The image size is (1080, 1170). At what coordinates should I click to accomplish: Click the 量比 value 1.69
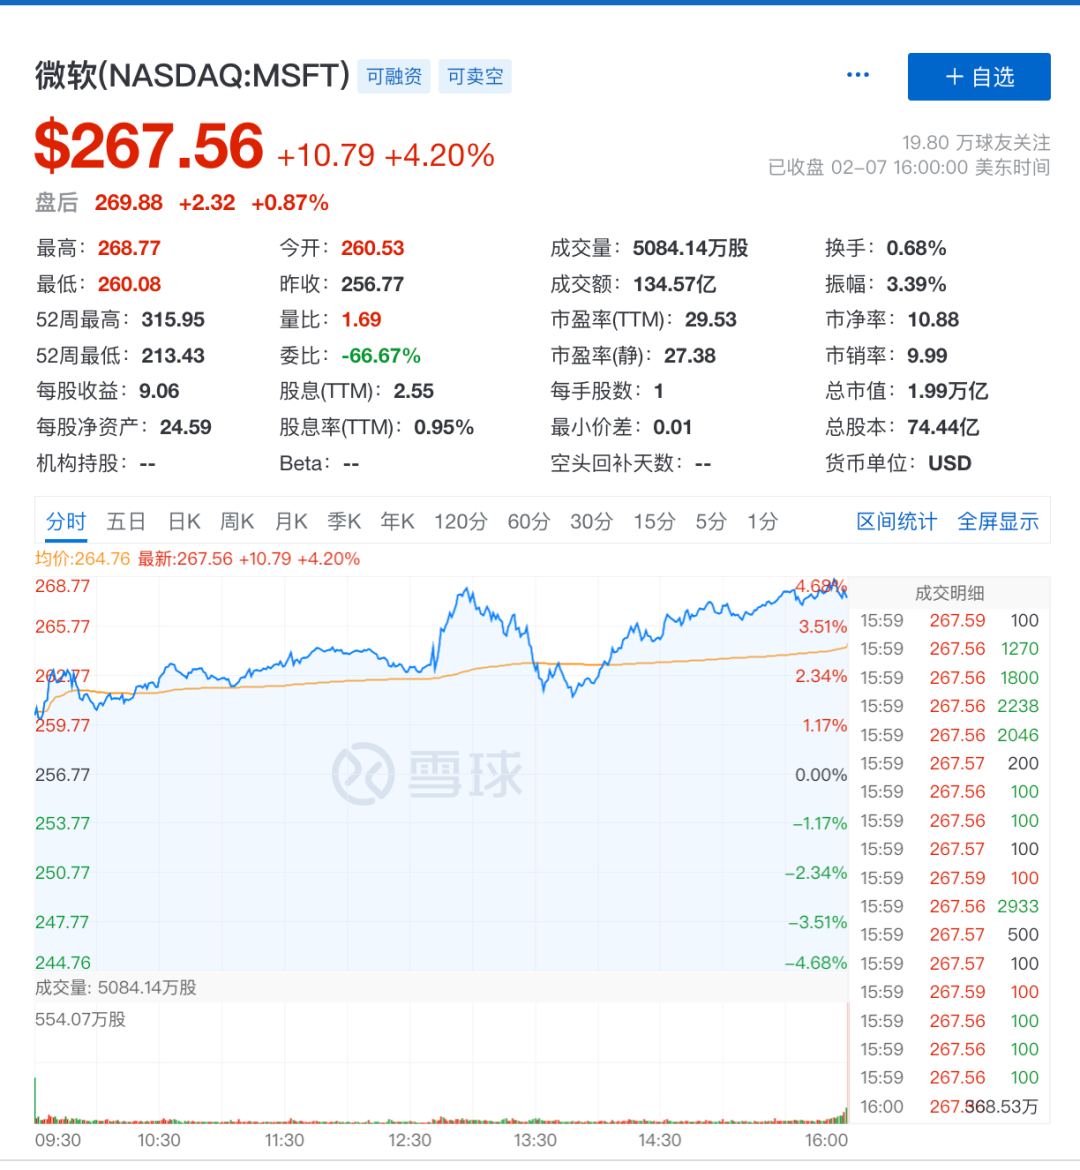[361, 320]
